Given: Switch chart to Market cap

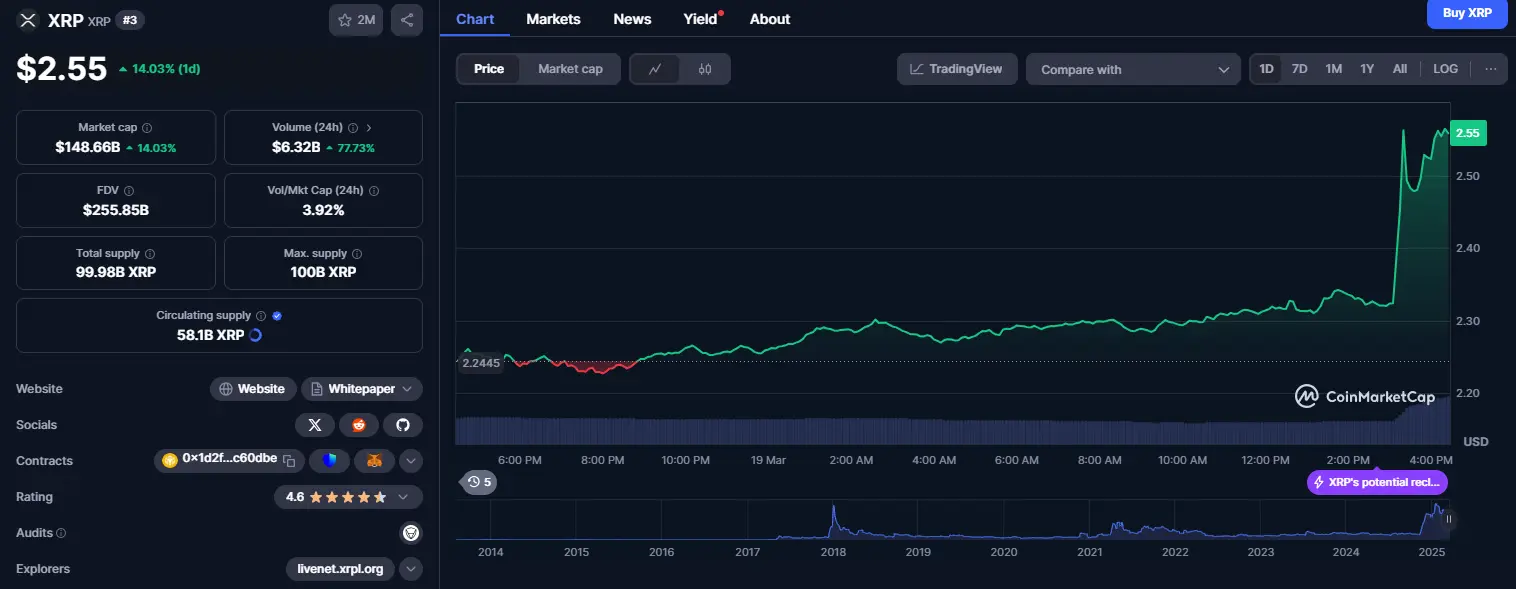Looking at the screenshot, I should click(570, 69).
